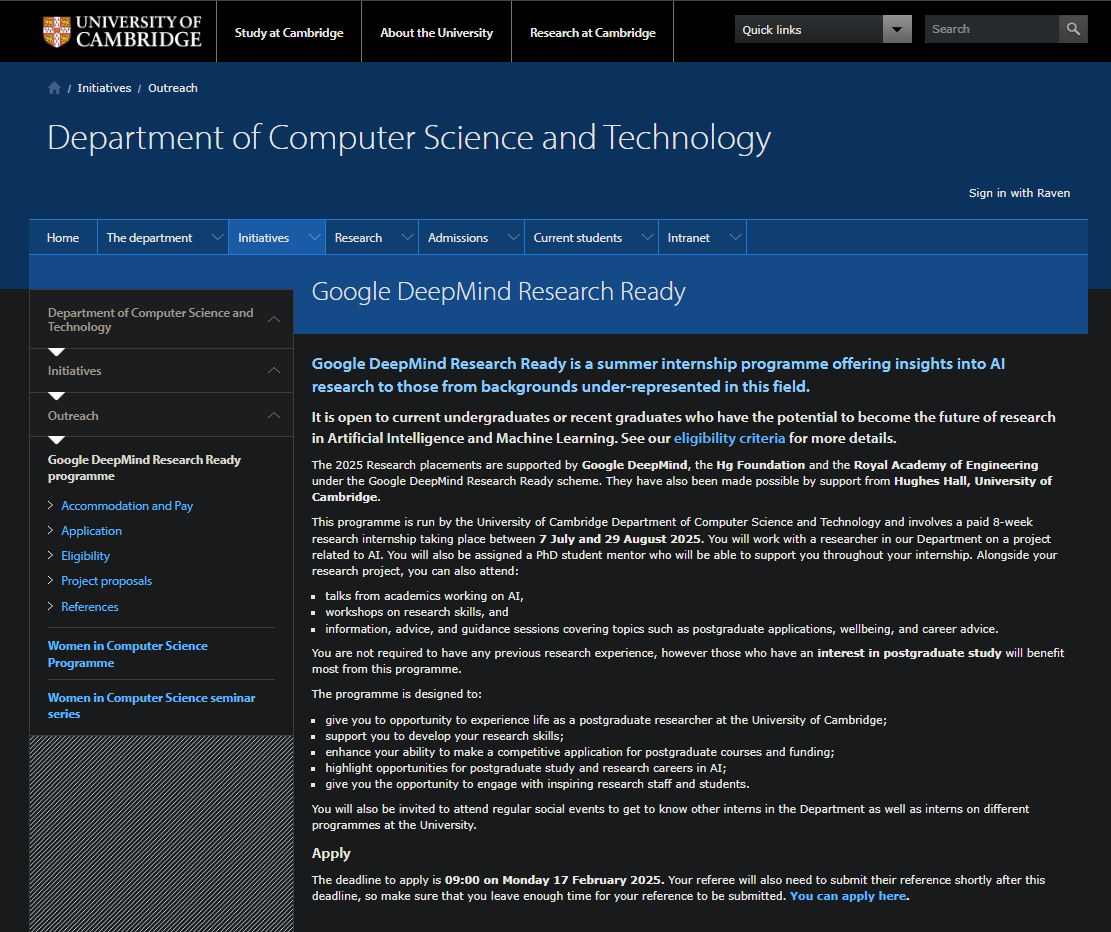Click the bold text 7 July and 29 August 2025
Image resolution: width=1111 pixels, height=932 pixels.
pos(620,539)
